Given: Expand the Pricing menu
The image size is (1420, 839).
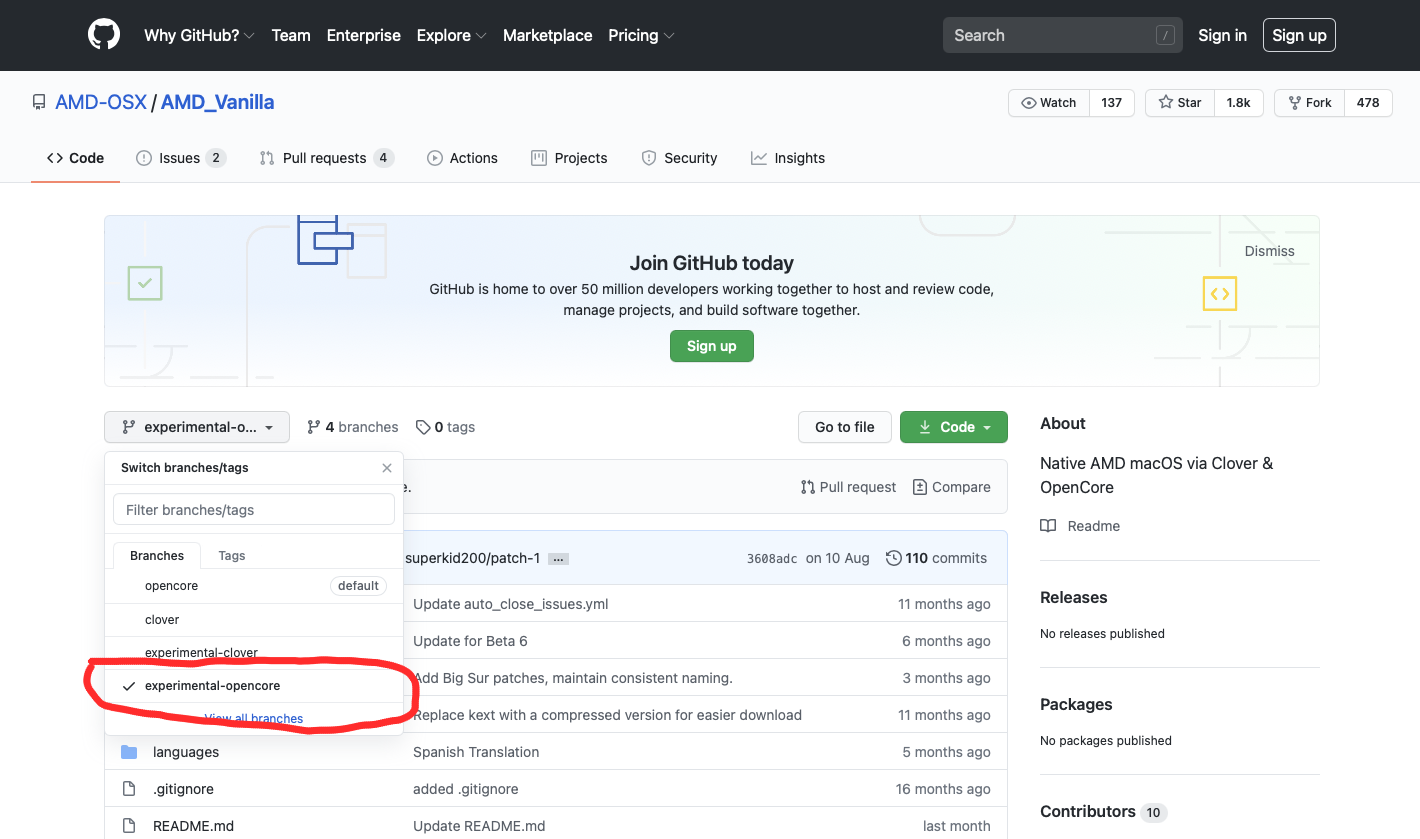Looking at the screenshot, I should click(x=641, y=35).
